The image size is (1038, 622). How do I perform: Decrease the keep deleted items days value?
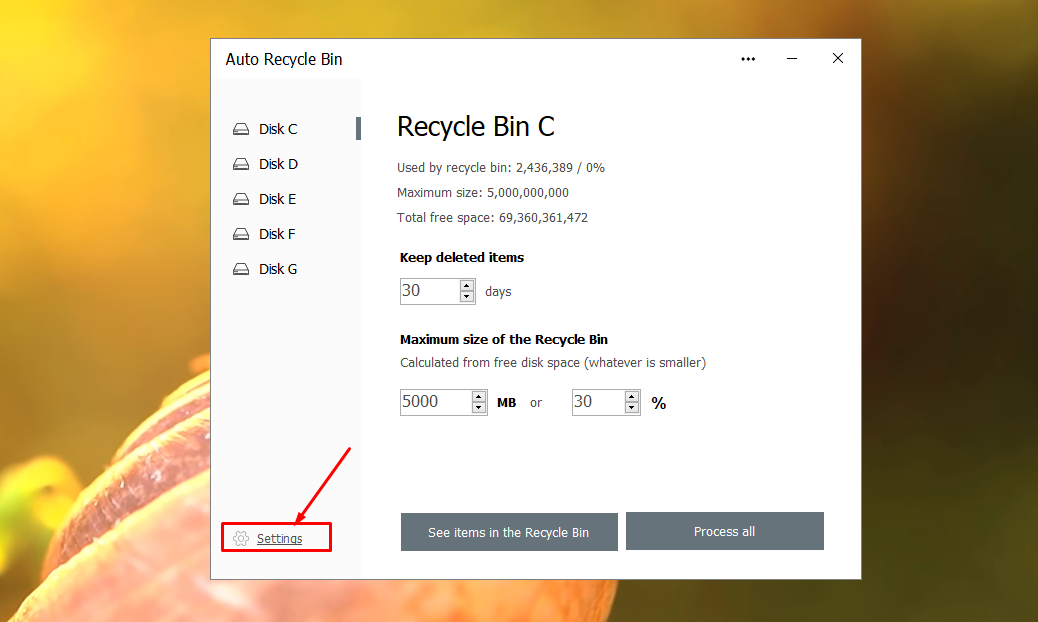[467, 297]
